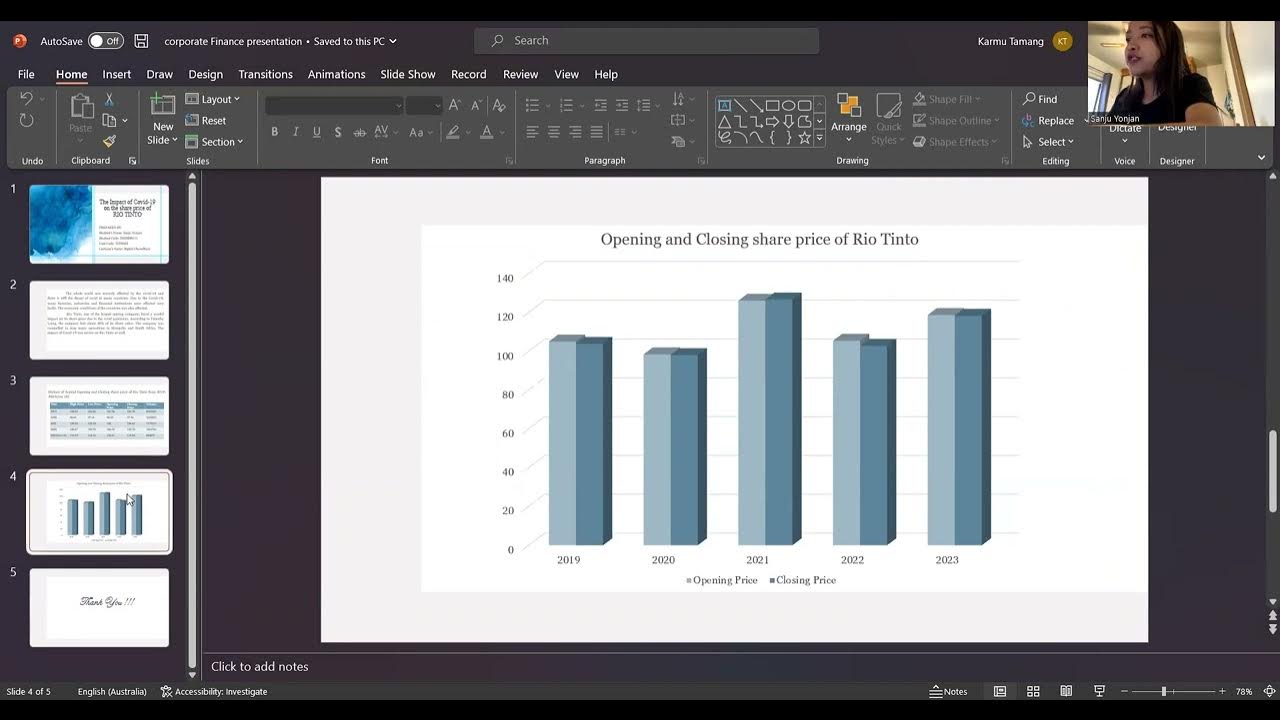Open the Transitions tab
Image resolution: width=1280 pixels, height=720 pixels.
tap(265, 74)
